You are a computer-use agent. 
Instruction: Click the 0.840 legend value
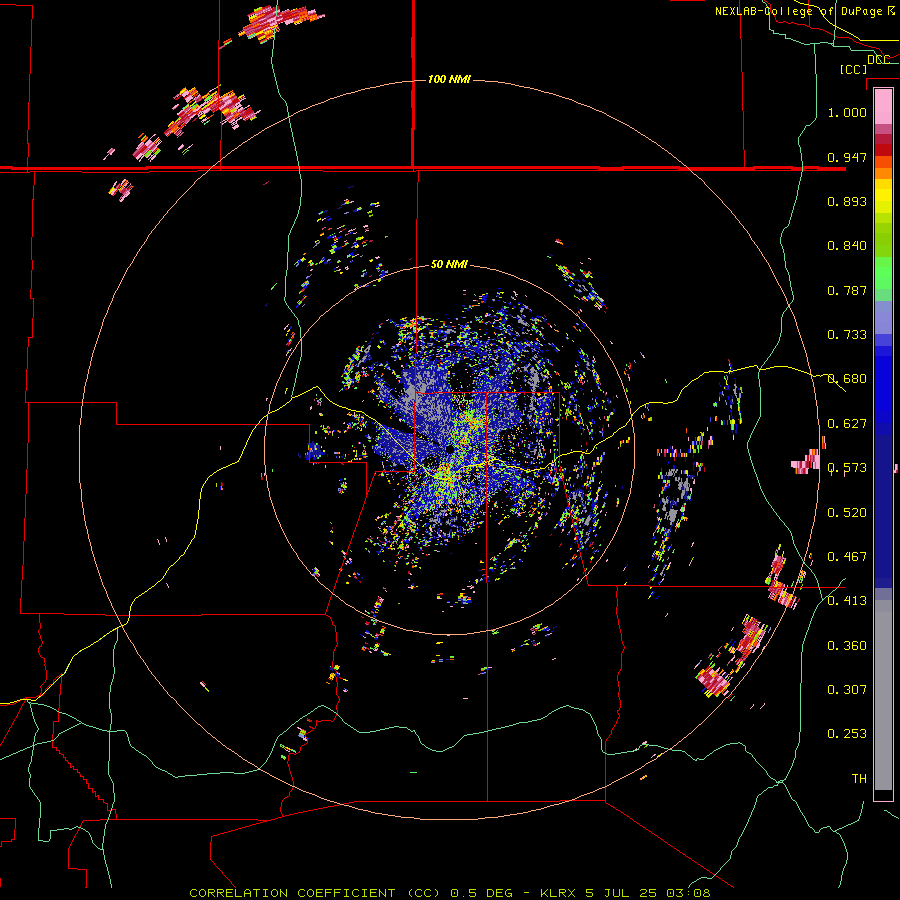[847, 246]
